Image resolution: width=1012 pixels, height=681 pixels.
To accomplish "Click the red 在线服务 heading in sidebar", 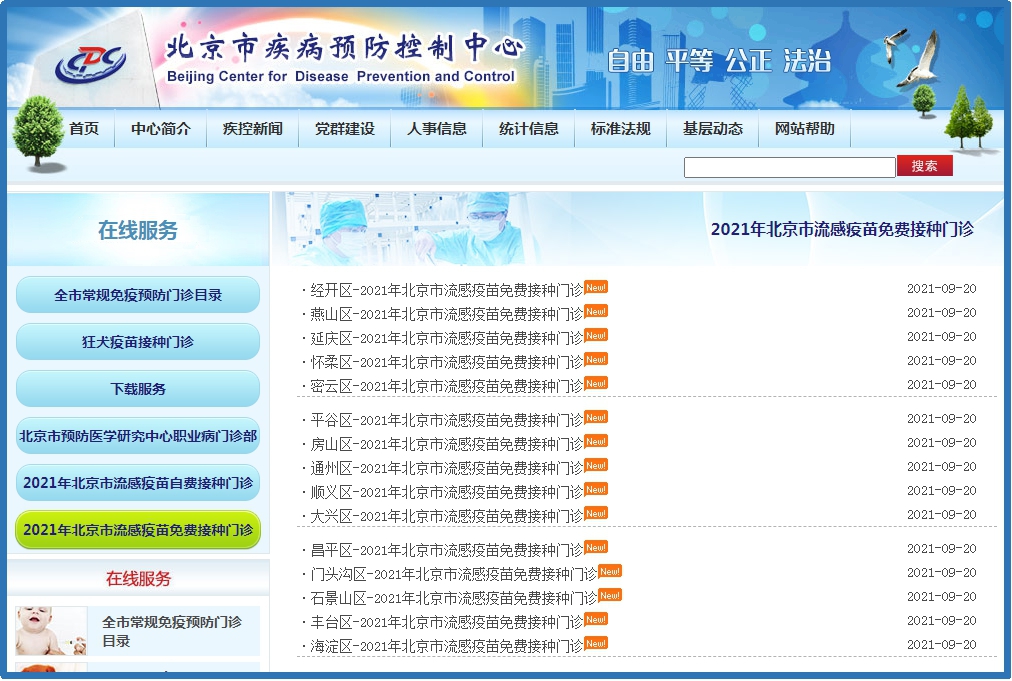I will tap(138, 578).
